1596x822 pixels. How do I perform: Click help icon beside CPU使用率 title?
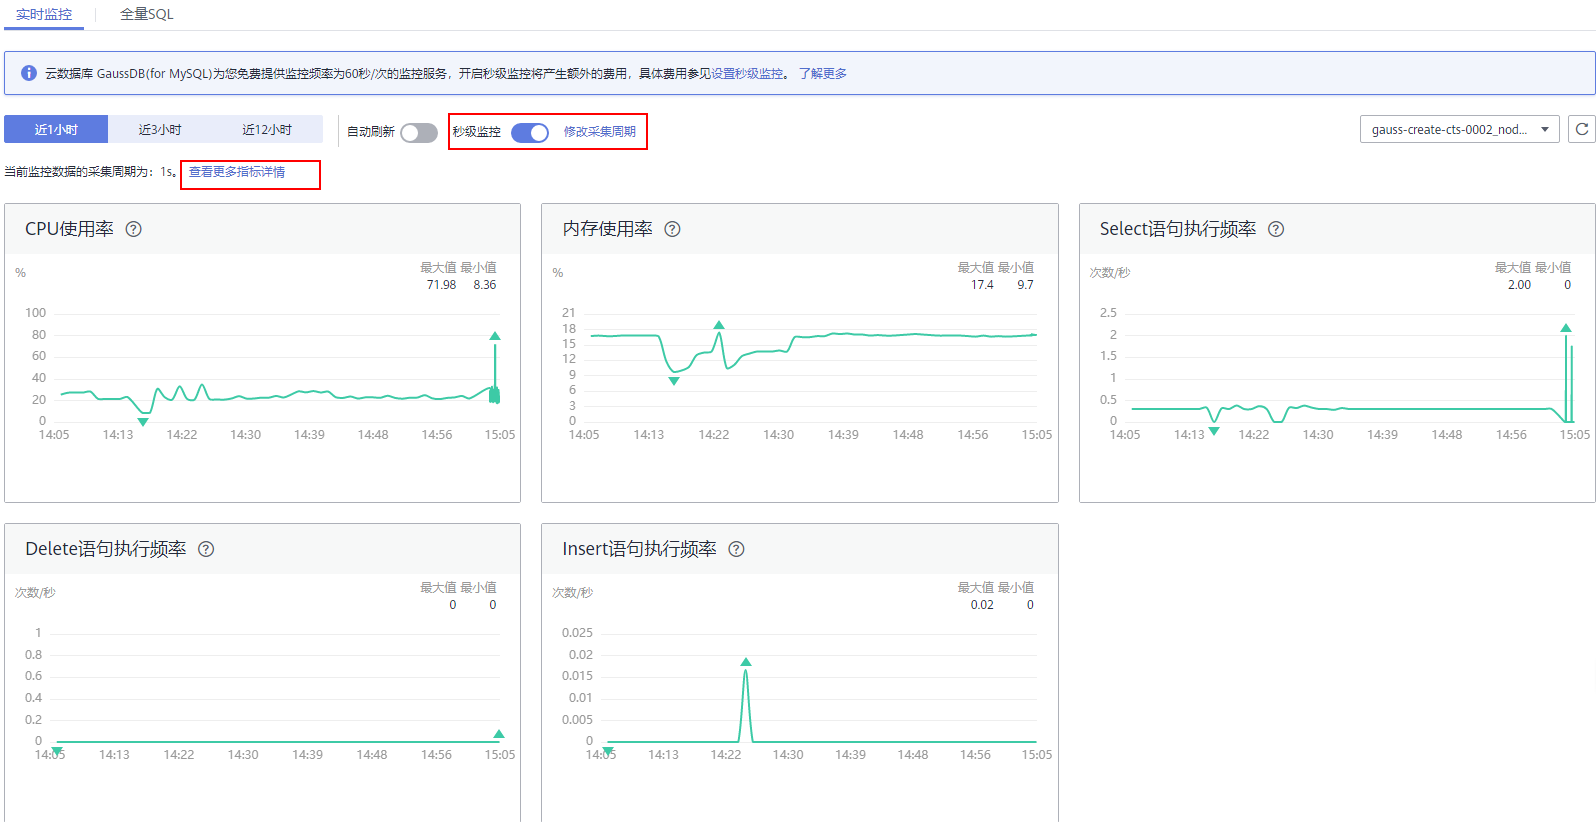(133, 229)
